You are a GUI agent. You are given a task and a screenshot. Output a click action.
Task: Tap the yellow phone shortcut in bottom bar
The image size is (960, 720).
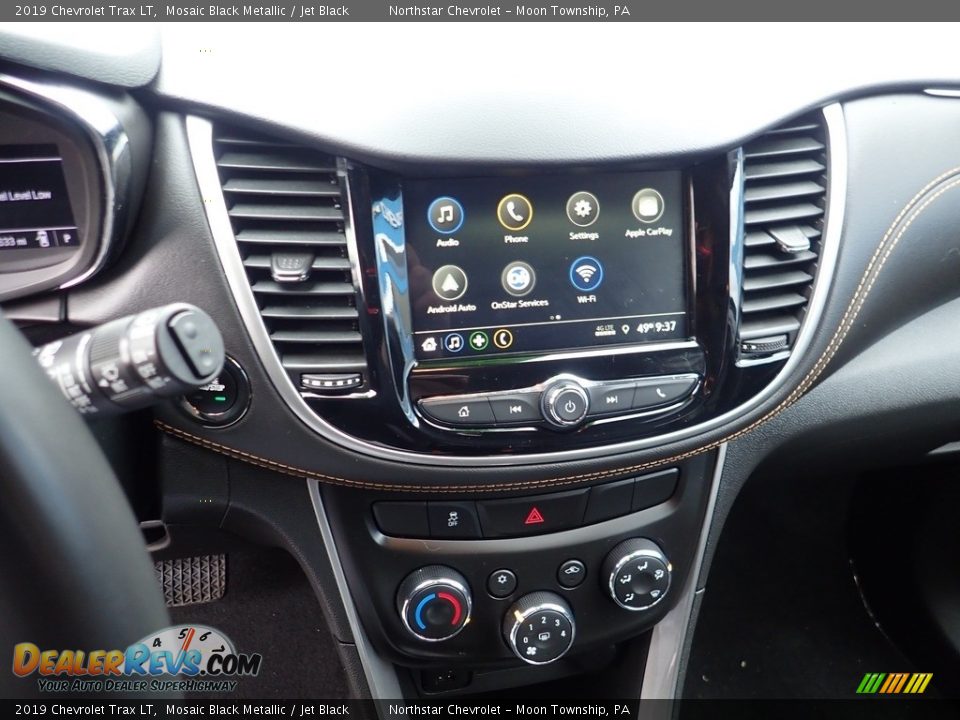(x=503, y=339)
